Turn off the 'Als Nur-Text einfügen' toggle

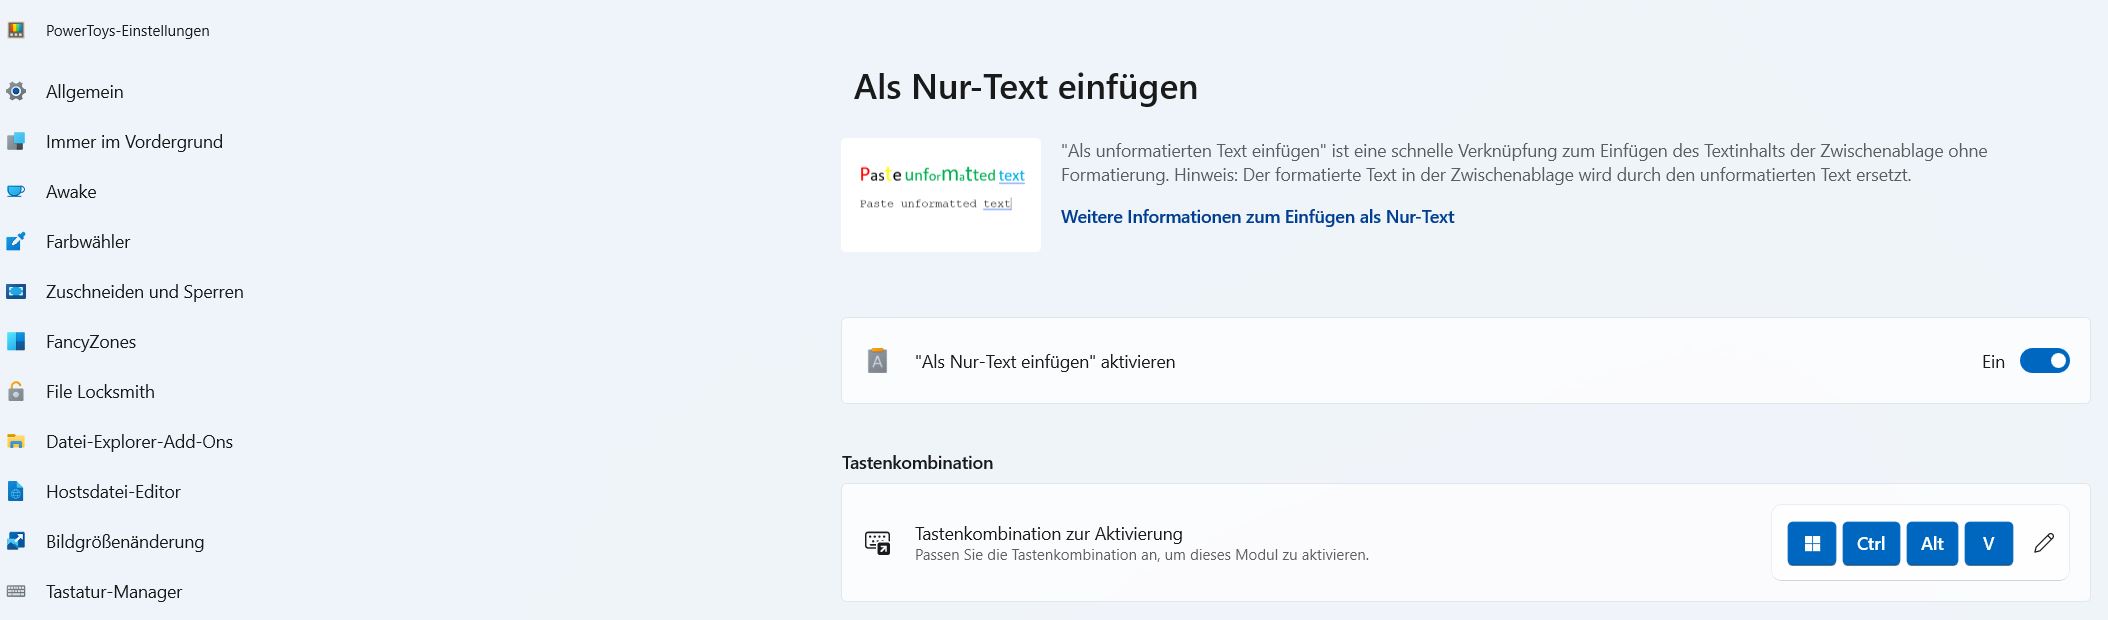point(2044,361)
